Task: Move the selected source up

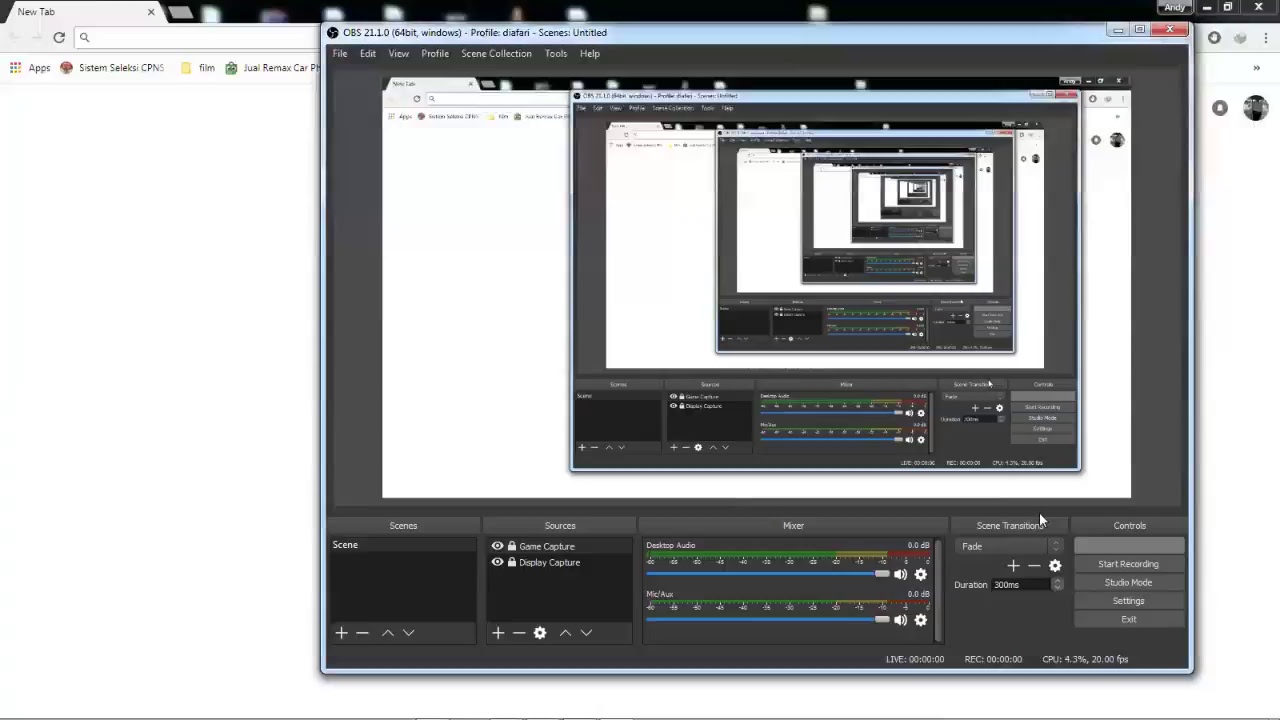Action: [565, 633]
